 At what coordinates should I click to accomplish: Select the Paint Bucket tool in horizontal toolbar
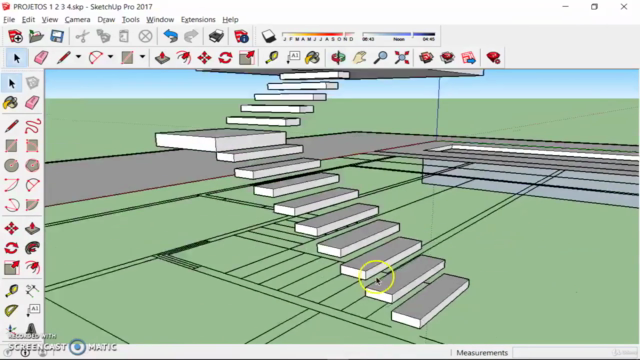312,58
